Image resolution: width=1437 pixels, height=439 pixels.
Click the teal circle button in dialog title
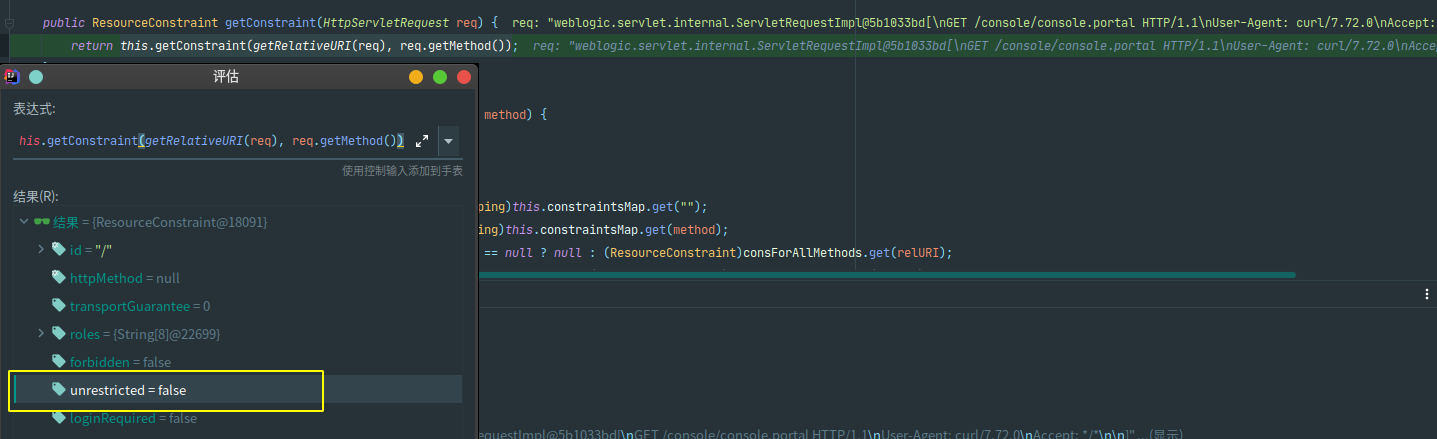tap(36, 77)
